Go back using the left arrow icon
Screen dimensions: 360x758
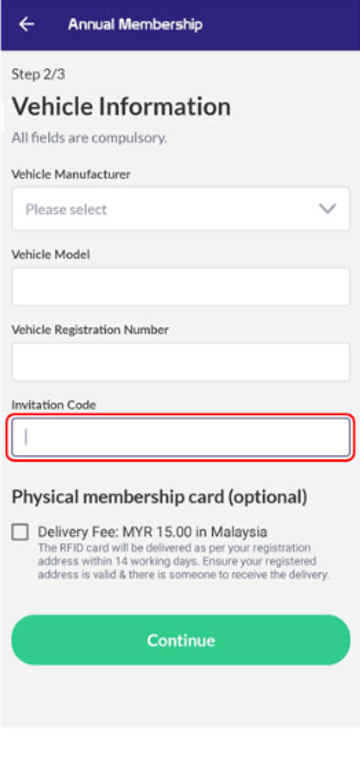[26, 24]
